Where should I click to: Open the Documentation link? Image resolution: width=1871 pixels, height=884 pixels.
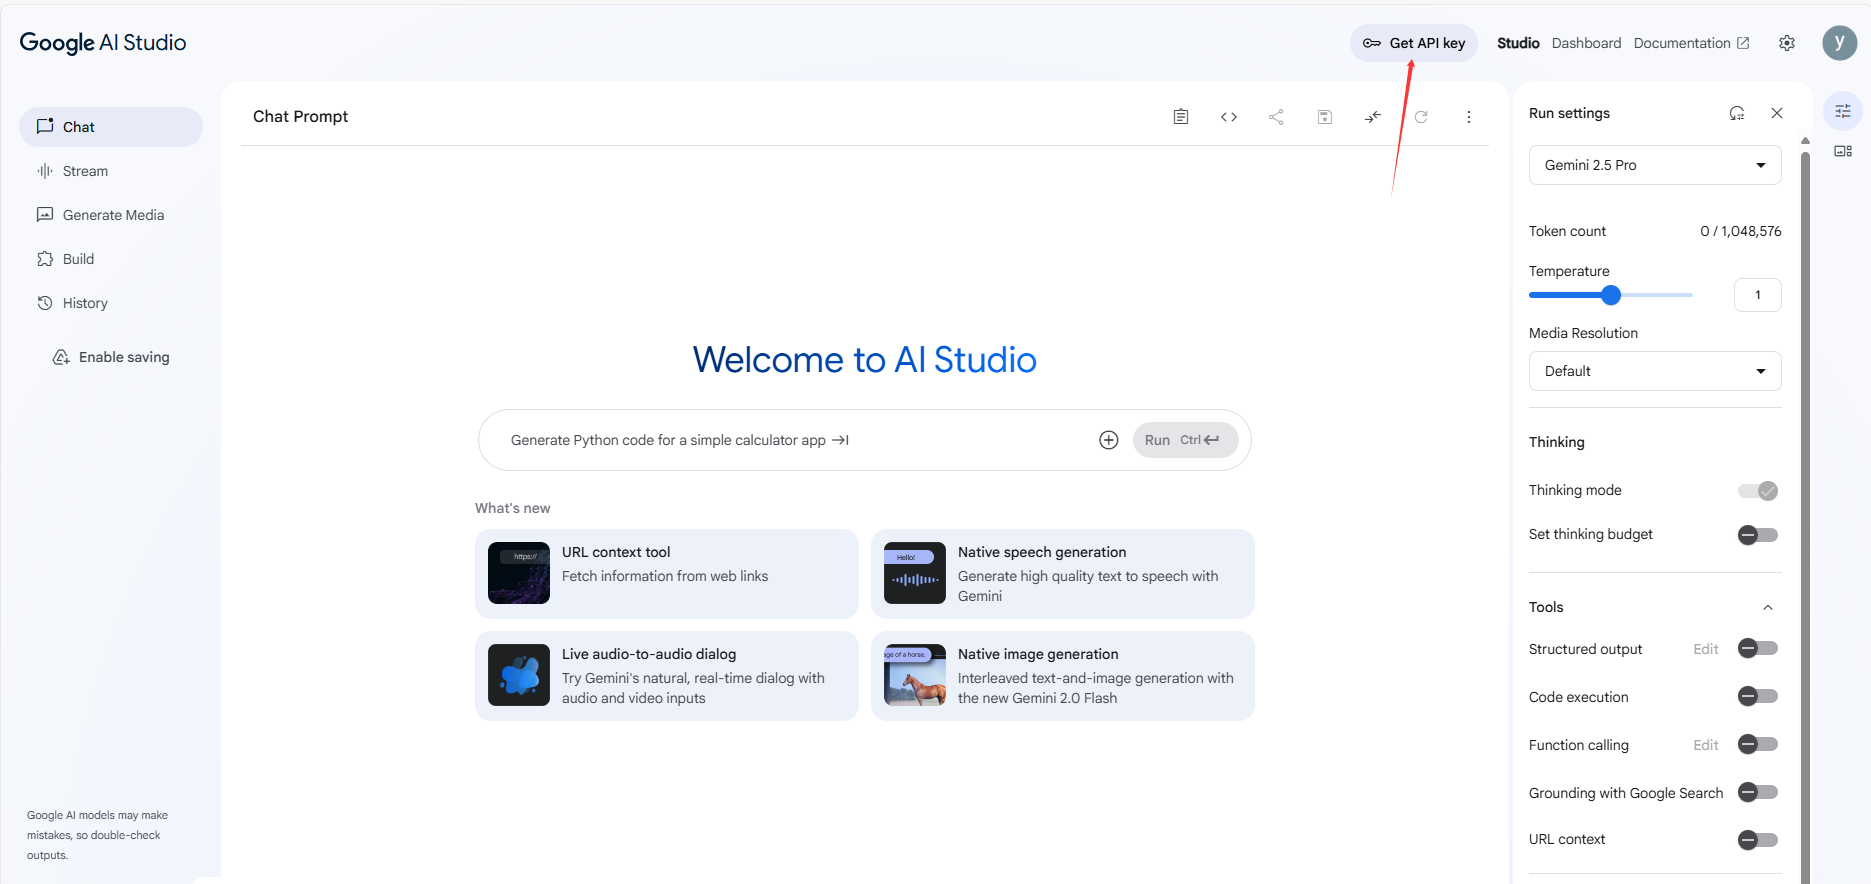pyautogui.click(x=1691, y=43)
